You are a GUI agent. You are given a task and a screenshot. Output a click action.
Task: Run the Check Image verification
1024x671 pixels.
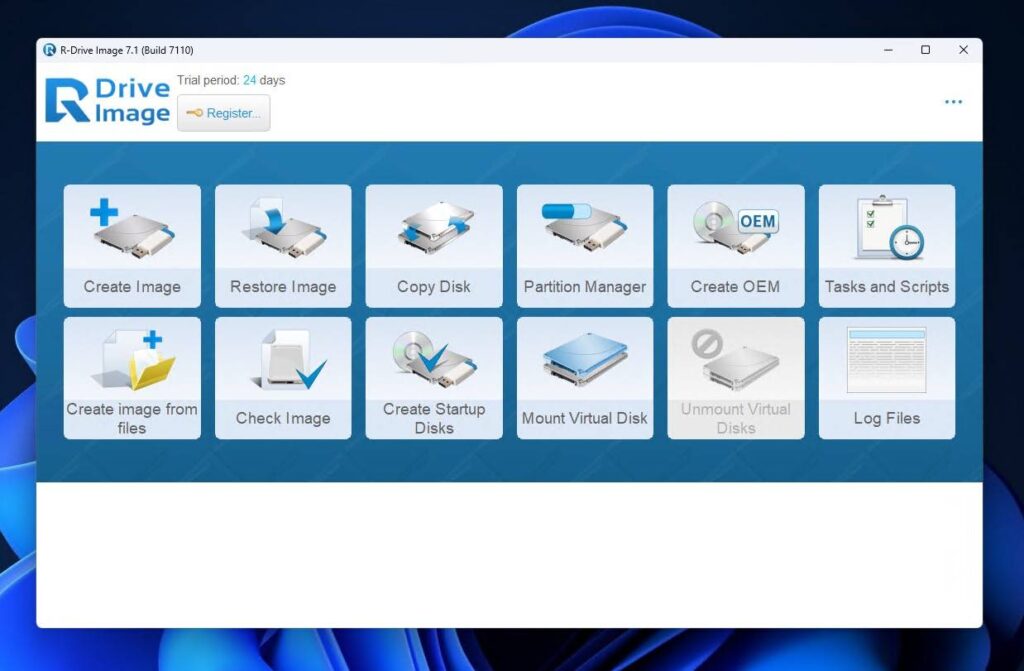click(282, 376)
